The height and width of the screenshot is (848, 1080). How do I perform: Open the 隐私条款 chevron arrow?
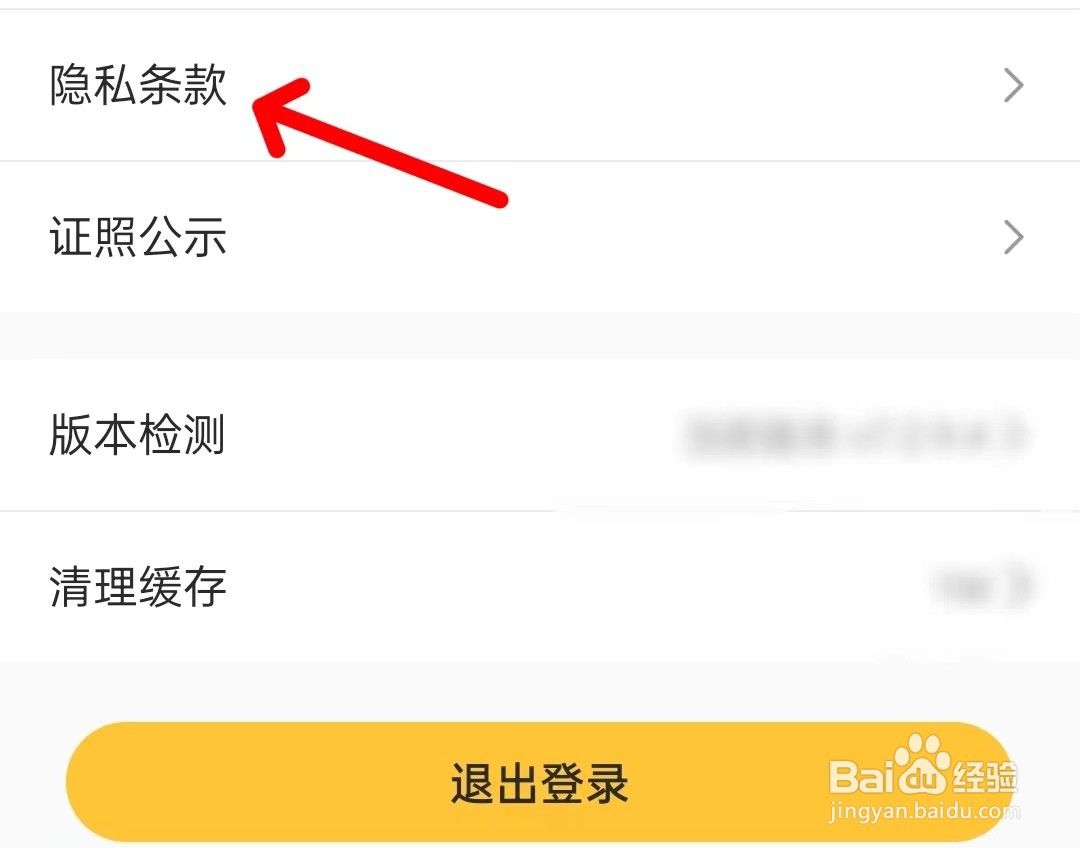pos(1013,85)
